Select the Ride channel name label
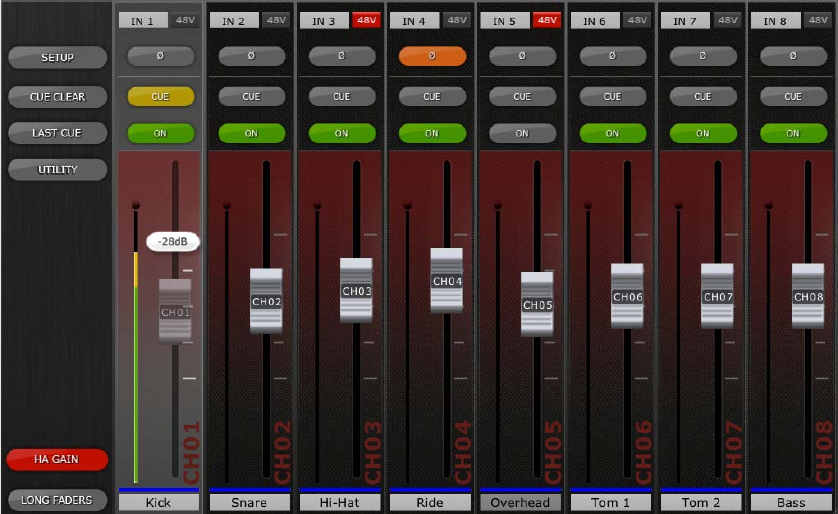838x514 pixels. point(430,503)
